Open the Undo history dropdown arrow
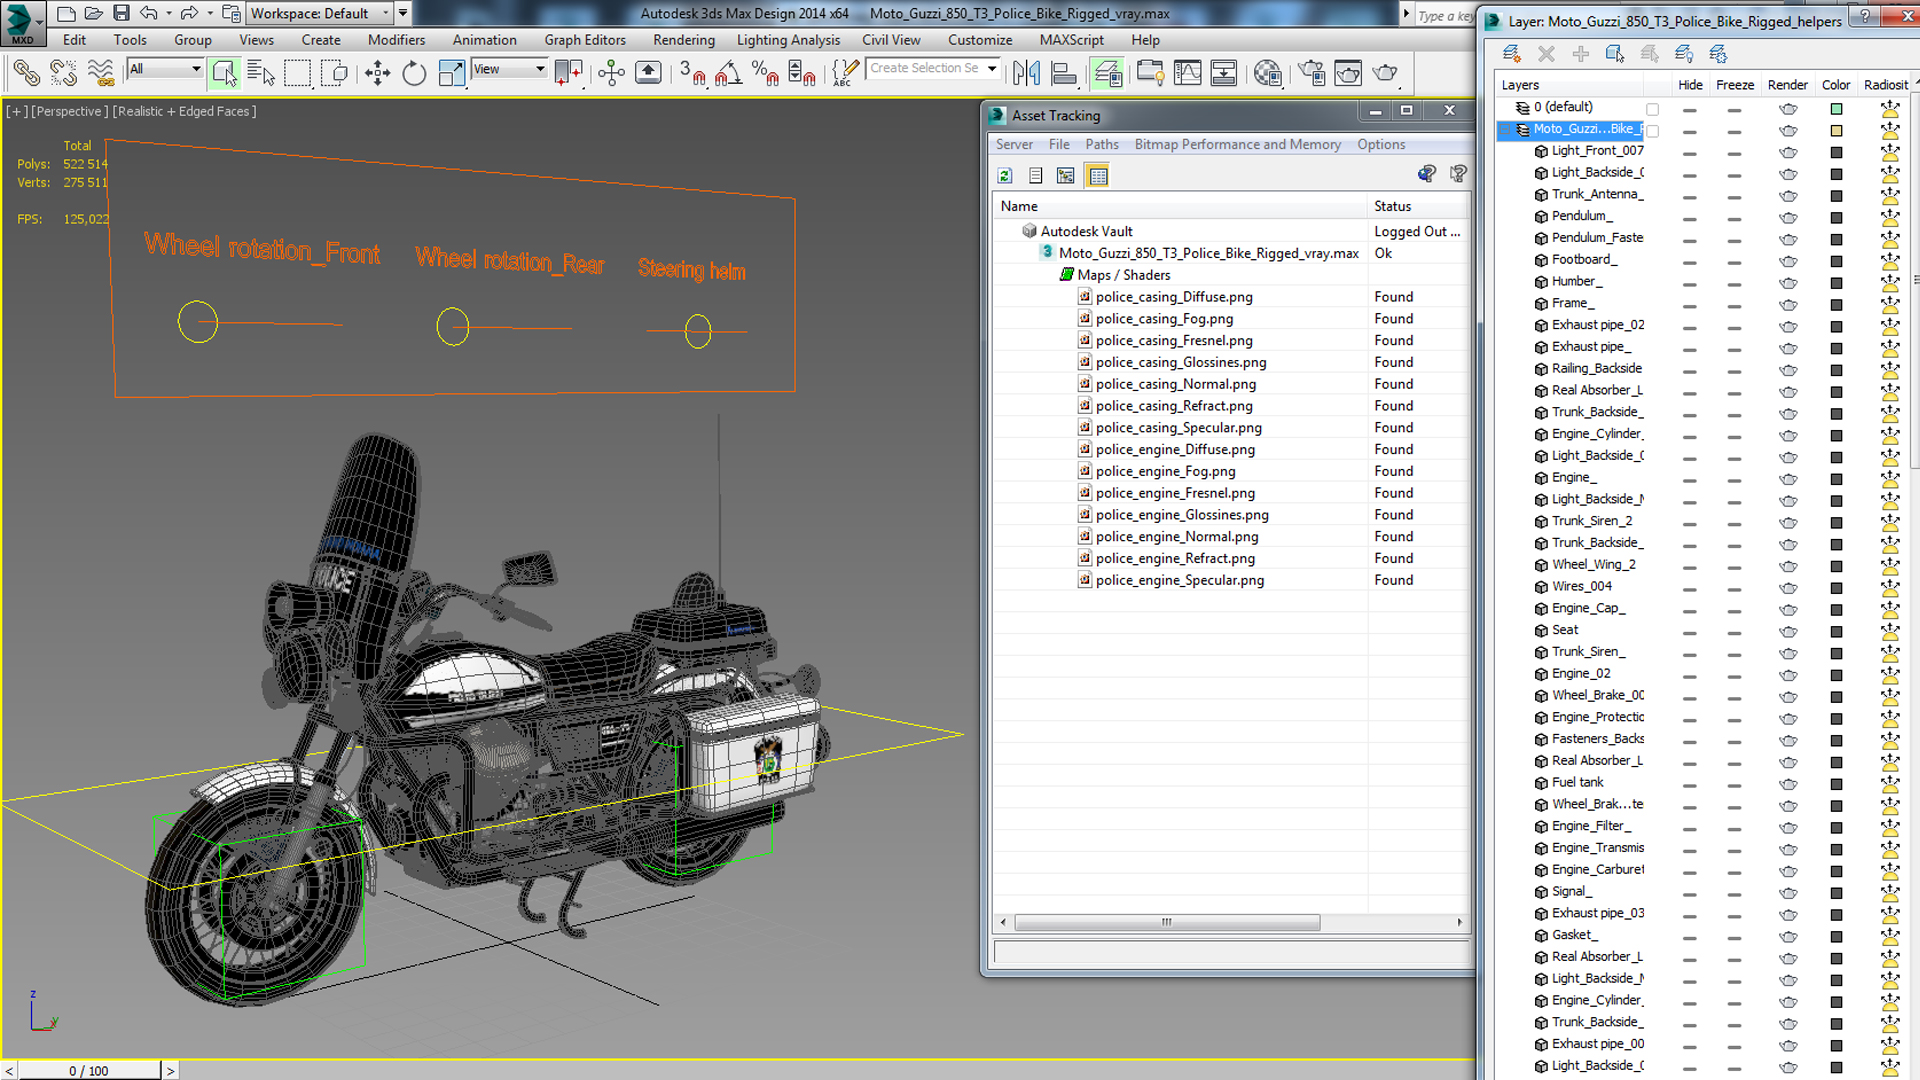The height and width of the screenshot is (1080, 1920). 168,13
